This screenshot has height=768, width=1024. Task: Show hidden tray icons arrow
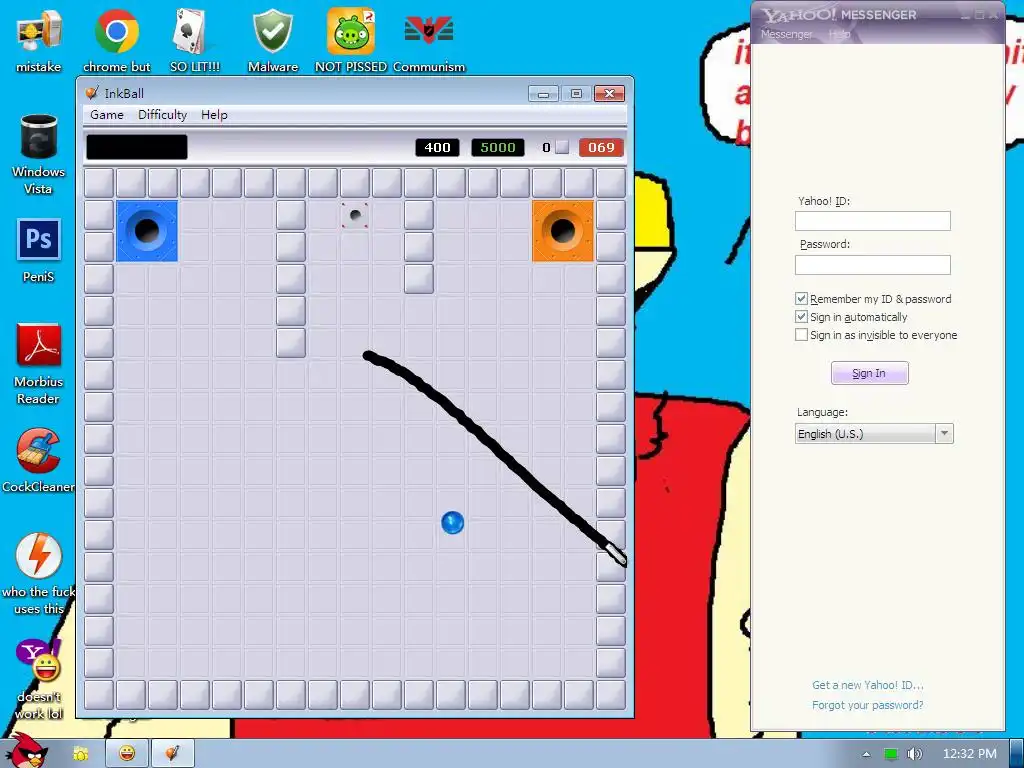(x=867, y=754)
